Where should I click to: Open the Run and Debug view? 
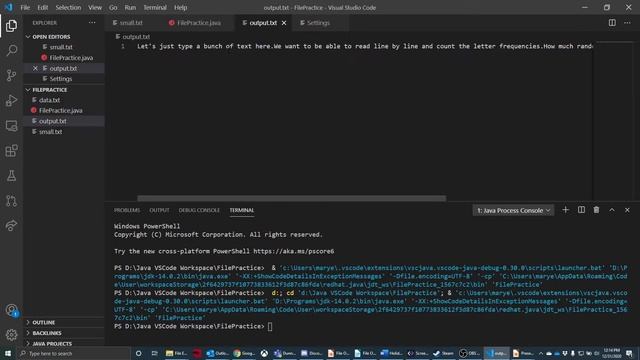point(11,100)
